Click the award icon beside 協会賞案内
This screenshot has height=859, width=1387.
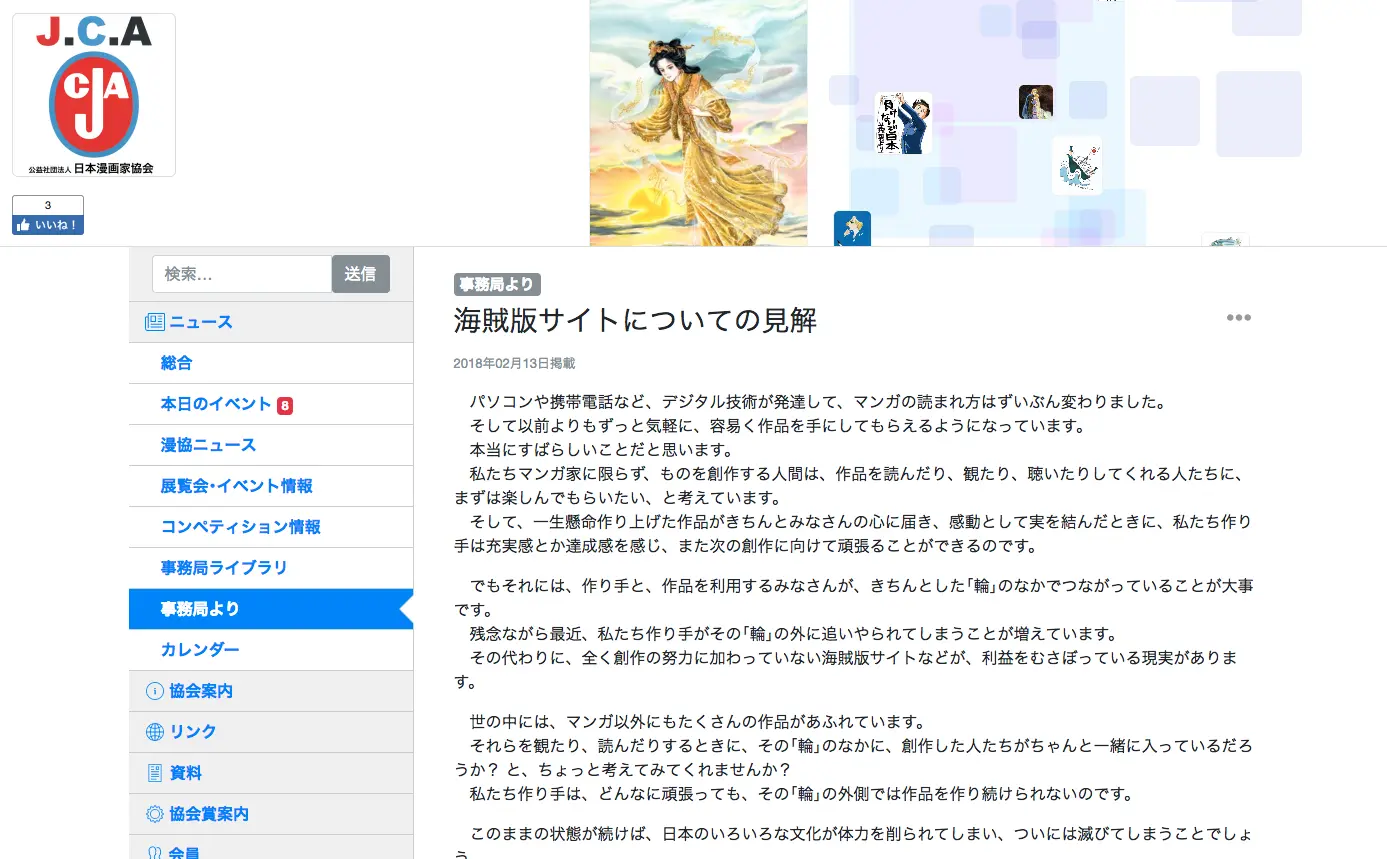(154, 814)
